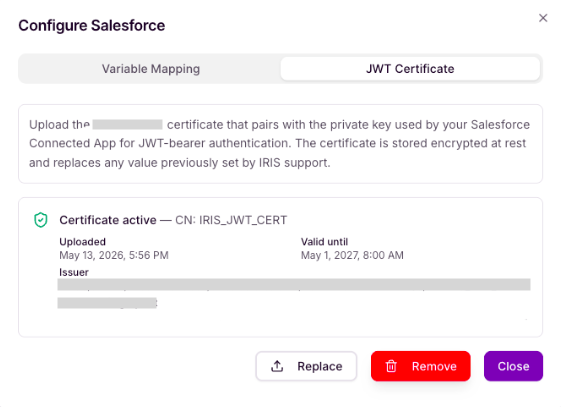Click the Configure Salesforce dialog title
Screen dimensions: 561x407
[92, 25]
